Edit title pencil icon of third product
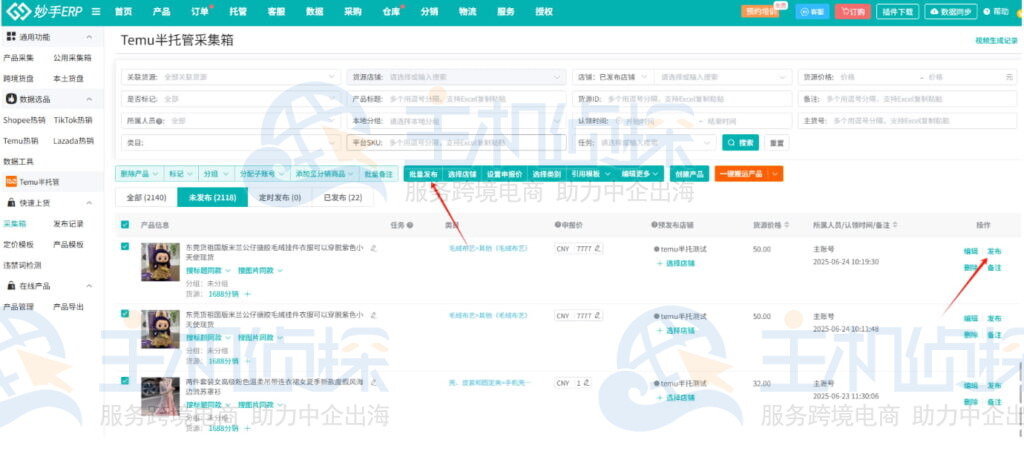Image resolution: width=1024 pixels, height=451 pixels. (374, 382)
